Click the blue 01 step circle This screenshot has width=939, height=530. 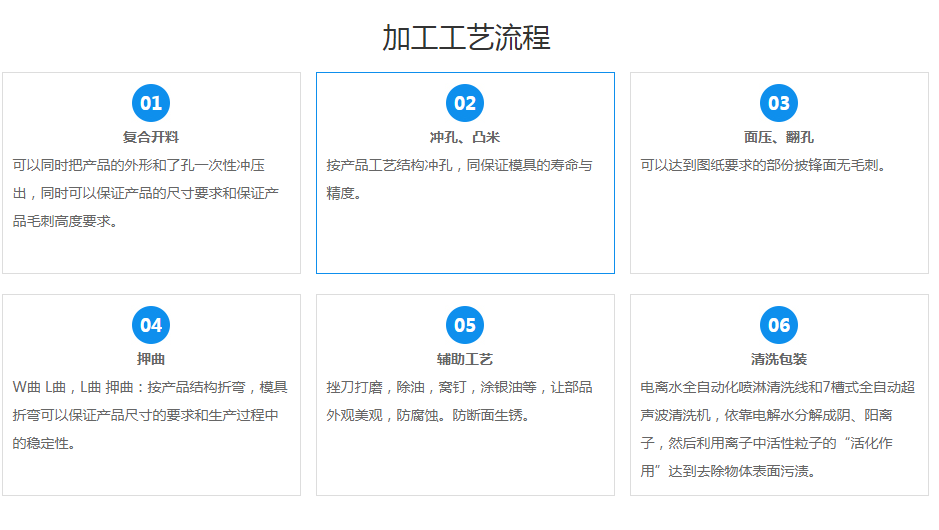click(151, 103)
